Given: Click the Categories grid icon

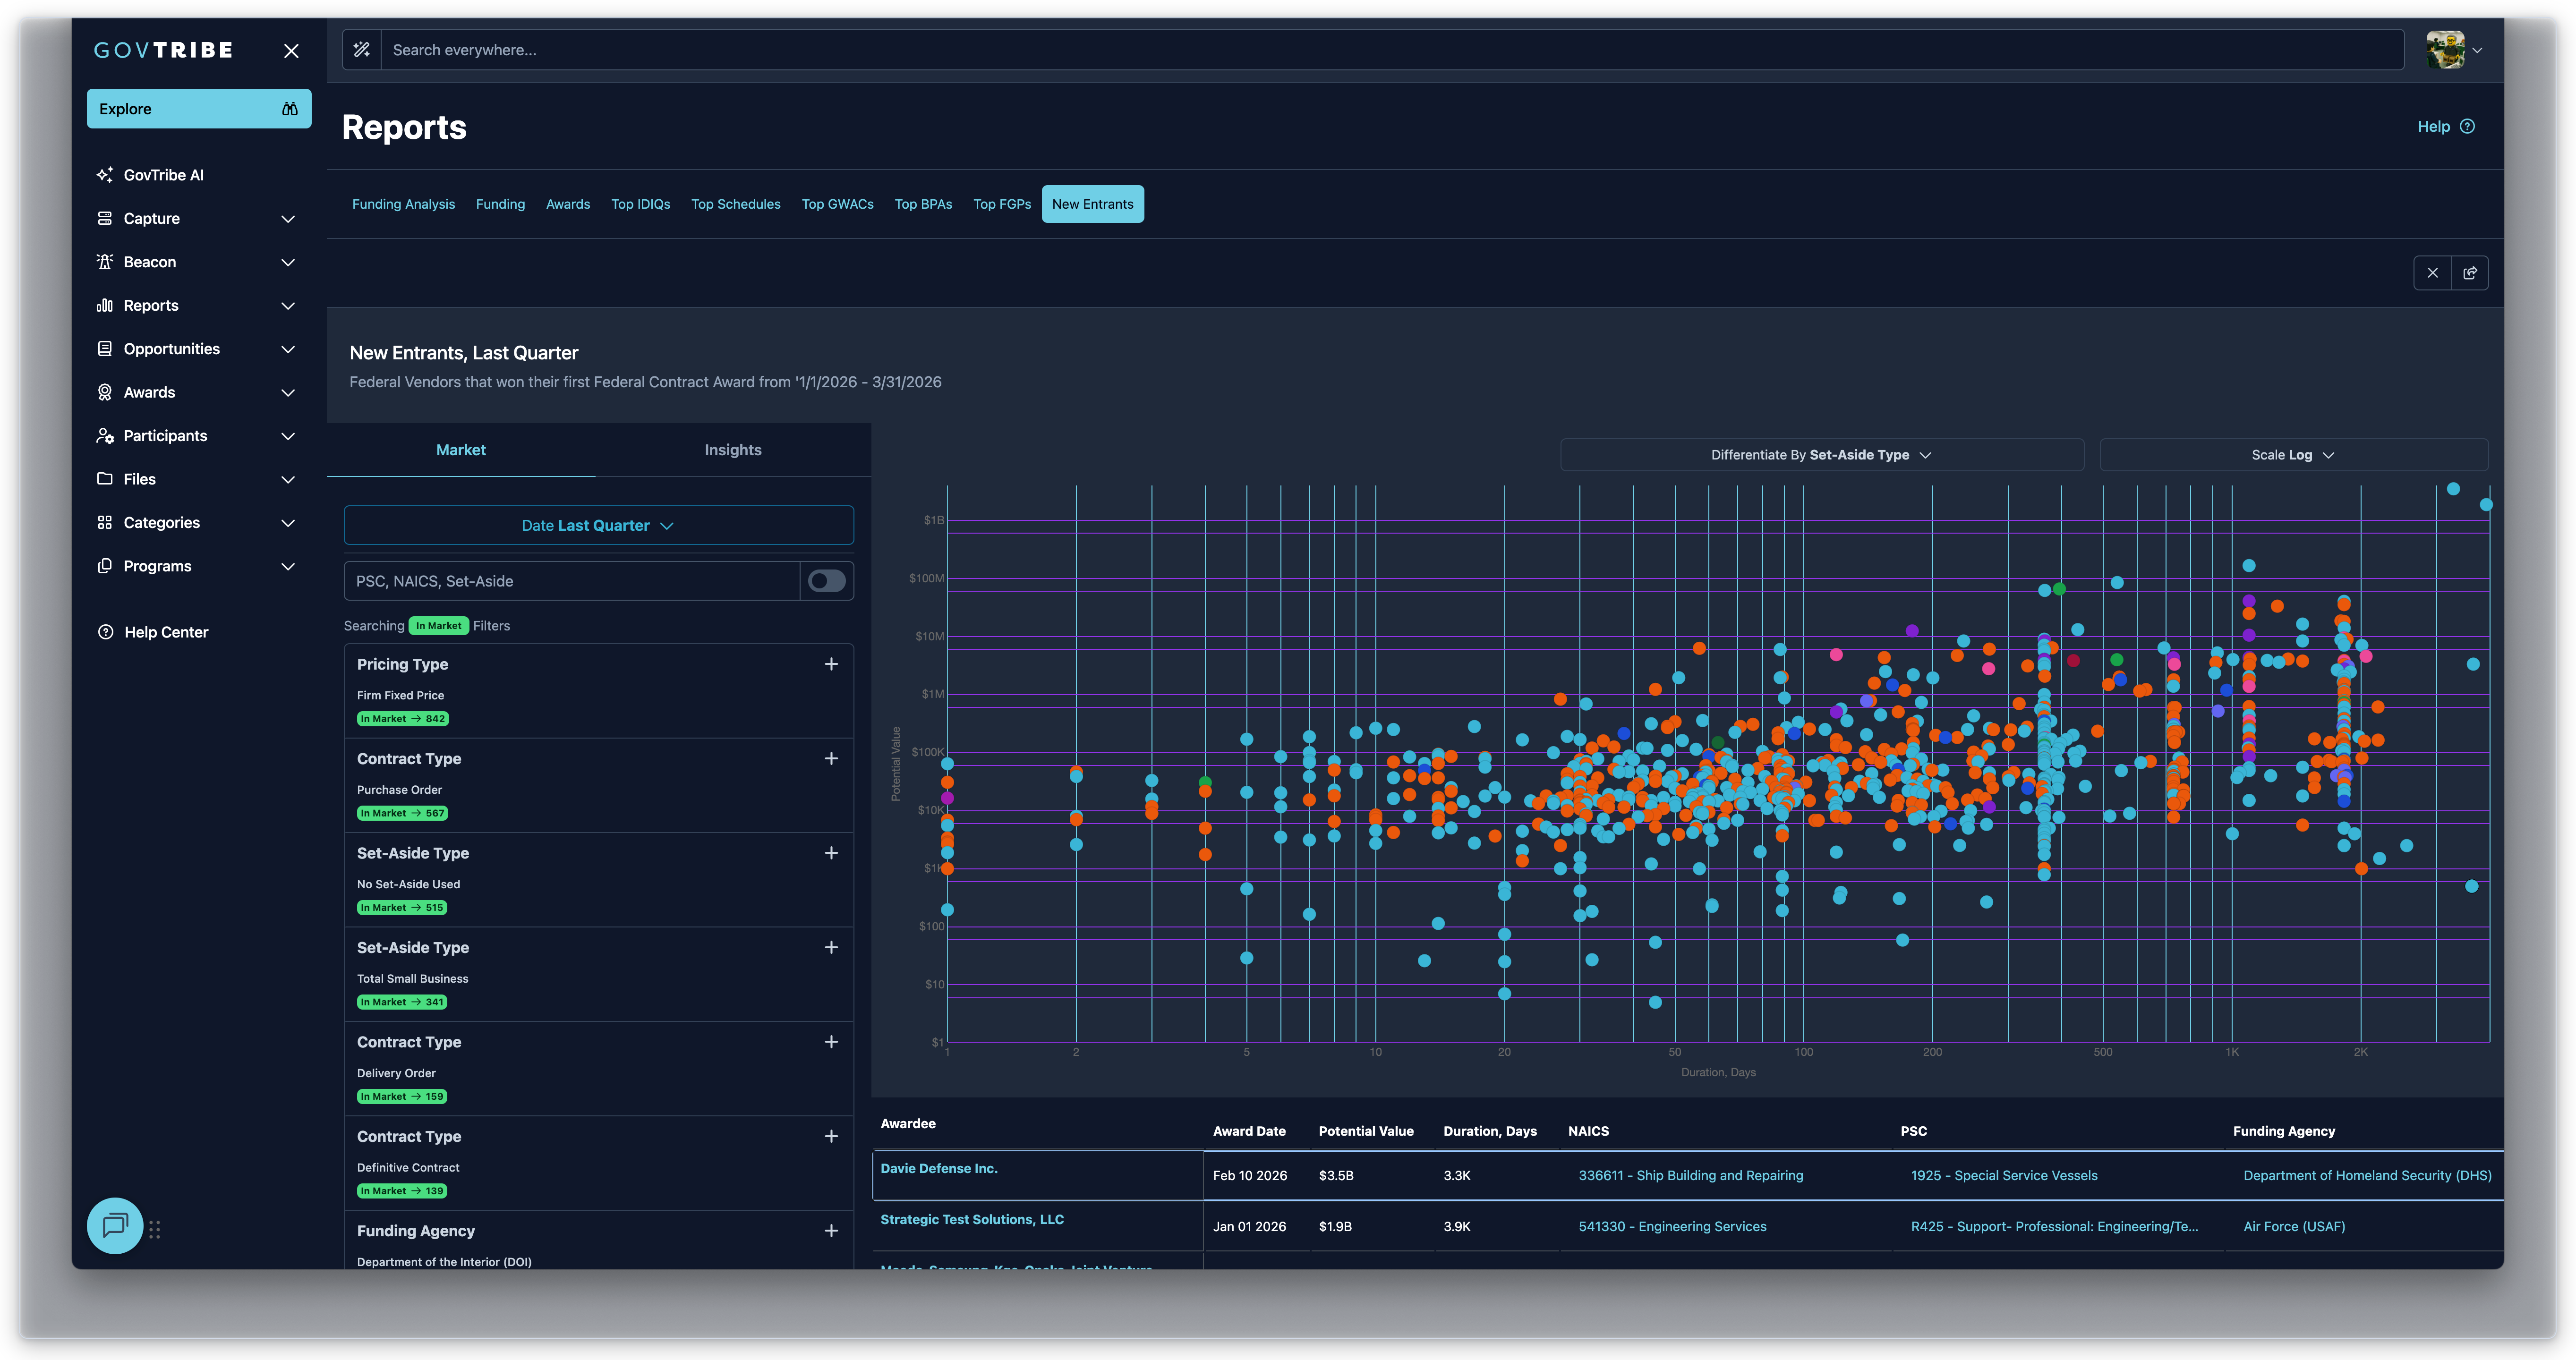Looking at the screenshot, I should tap(105, 523).
